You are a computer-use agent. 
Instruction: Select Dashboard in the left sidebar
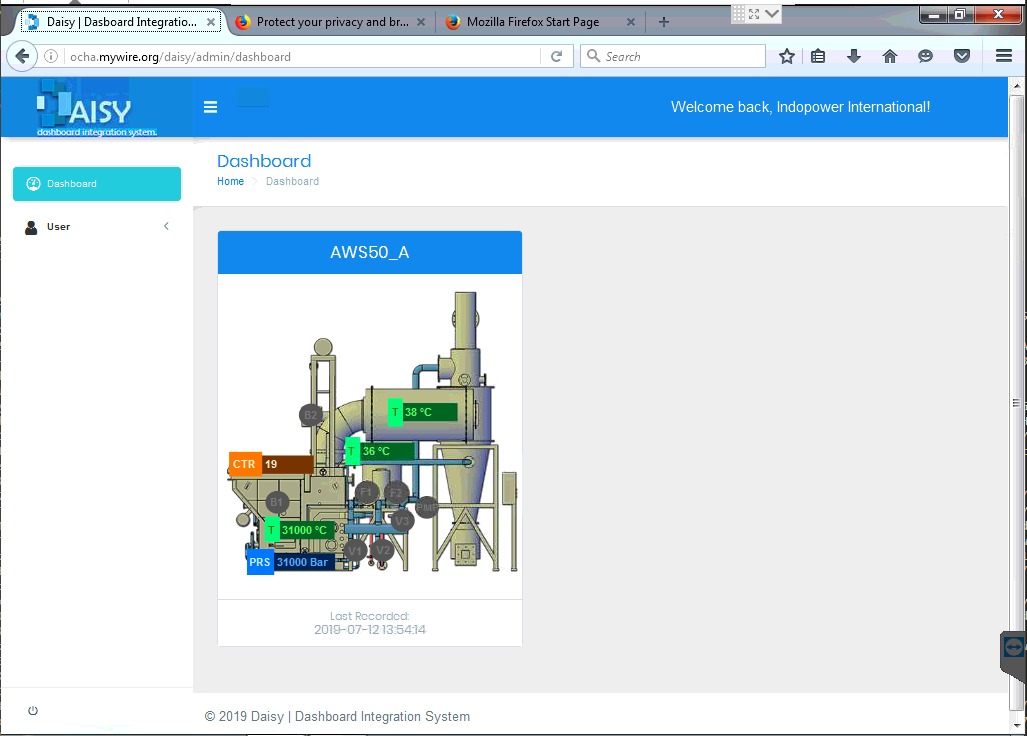[97, 184]
